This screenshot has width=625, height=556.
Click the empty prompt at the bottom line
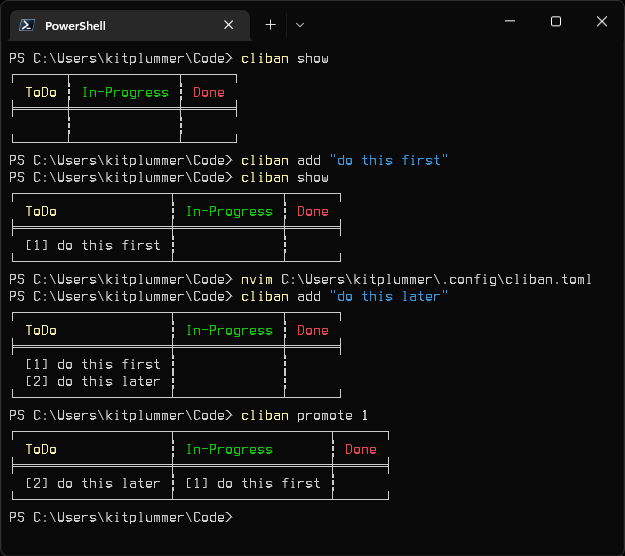[x=121, y=517]
